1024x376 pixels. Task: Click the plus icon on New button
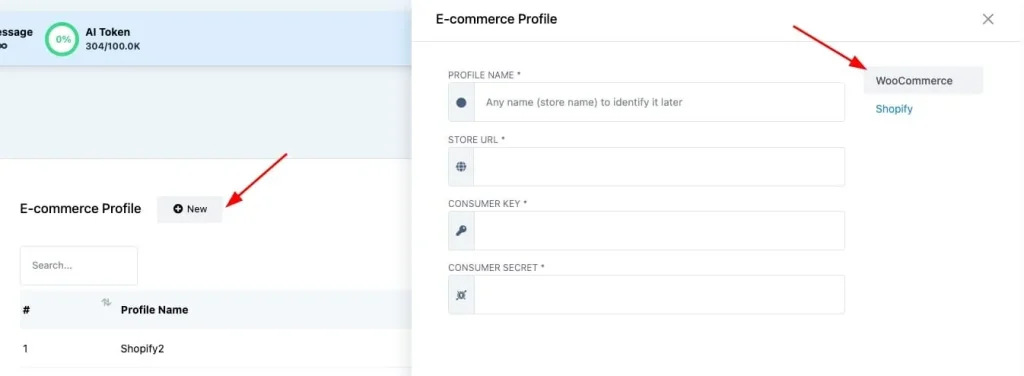[178, 209]
